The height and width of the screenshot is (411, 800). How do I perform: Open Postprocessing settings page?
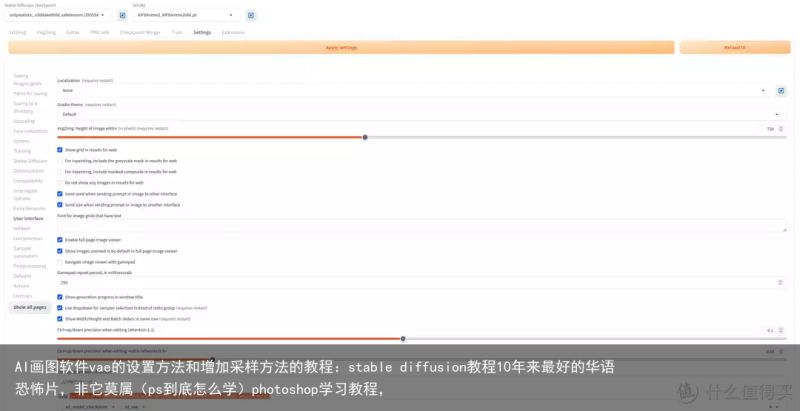click(x=30, y=266)
